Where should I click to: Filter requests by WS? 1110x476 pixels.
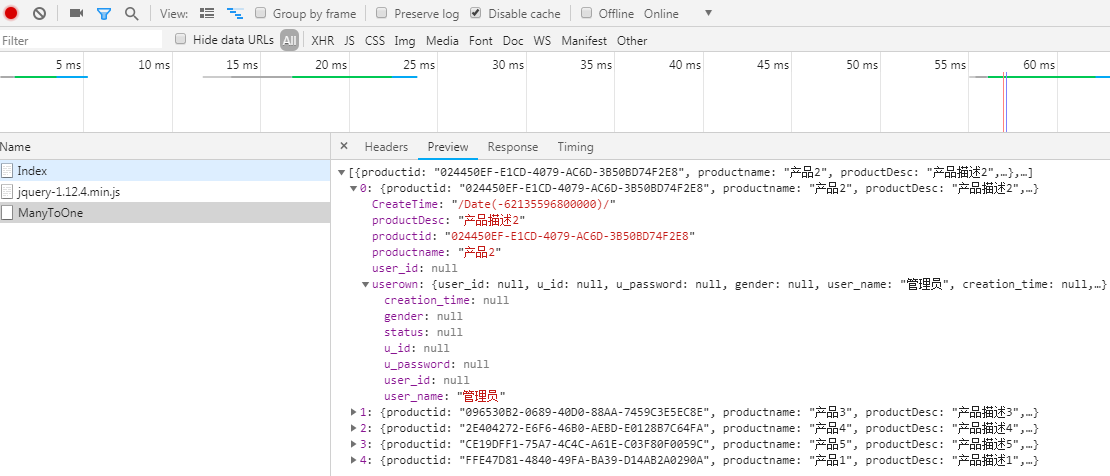tap(542, 40)
